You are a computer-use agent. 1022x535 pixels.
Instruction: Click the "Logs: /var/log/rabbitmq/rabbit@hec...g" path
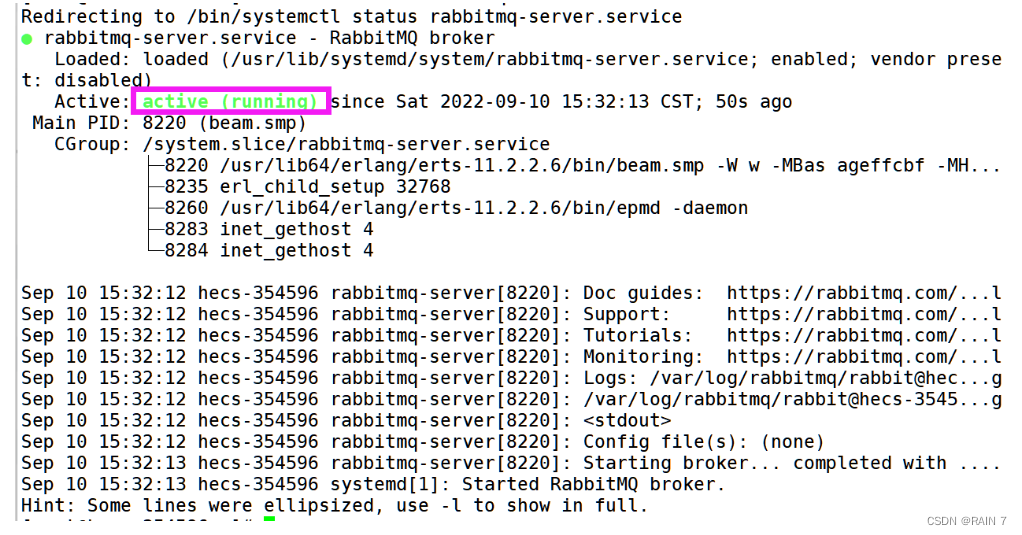(x=792, y=378)
